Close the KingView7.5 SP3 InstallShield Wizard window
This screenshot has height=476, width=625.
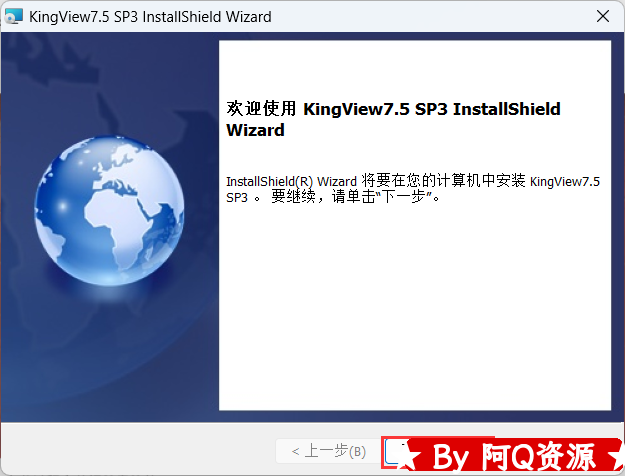coord(603,17)
